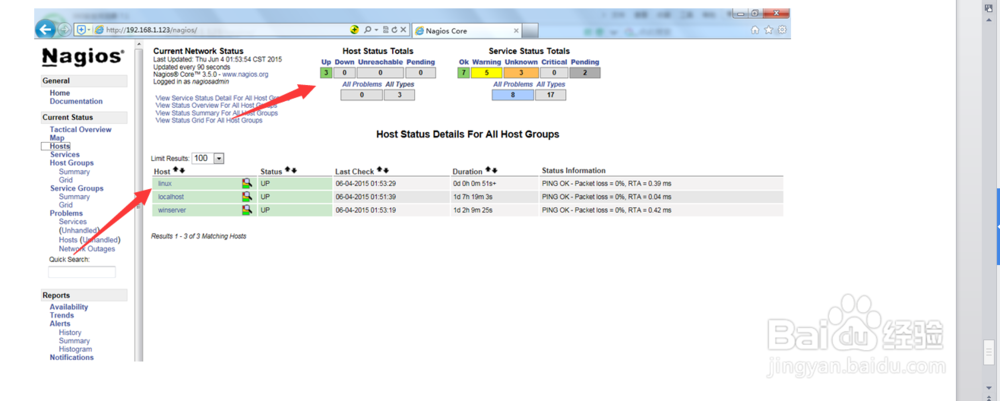
Task: Sort Status column descending arrow
Action: [x=295, y=170]
